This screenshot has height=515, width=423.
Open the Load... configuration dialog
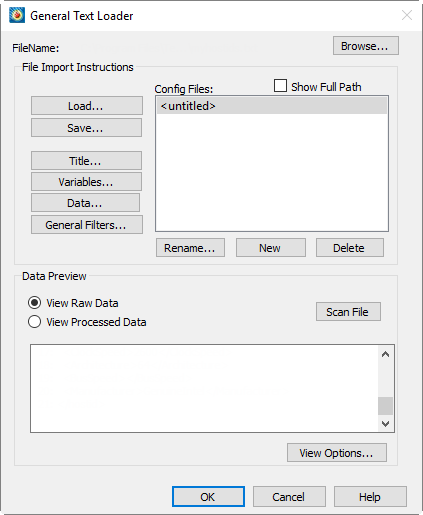click(x=87, y=106)
